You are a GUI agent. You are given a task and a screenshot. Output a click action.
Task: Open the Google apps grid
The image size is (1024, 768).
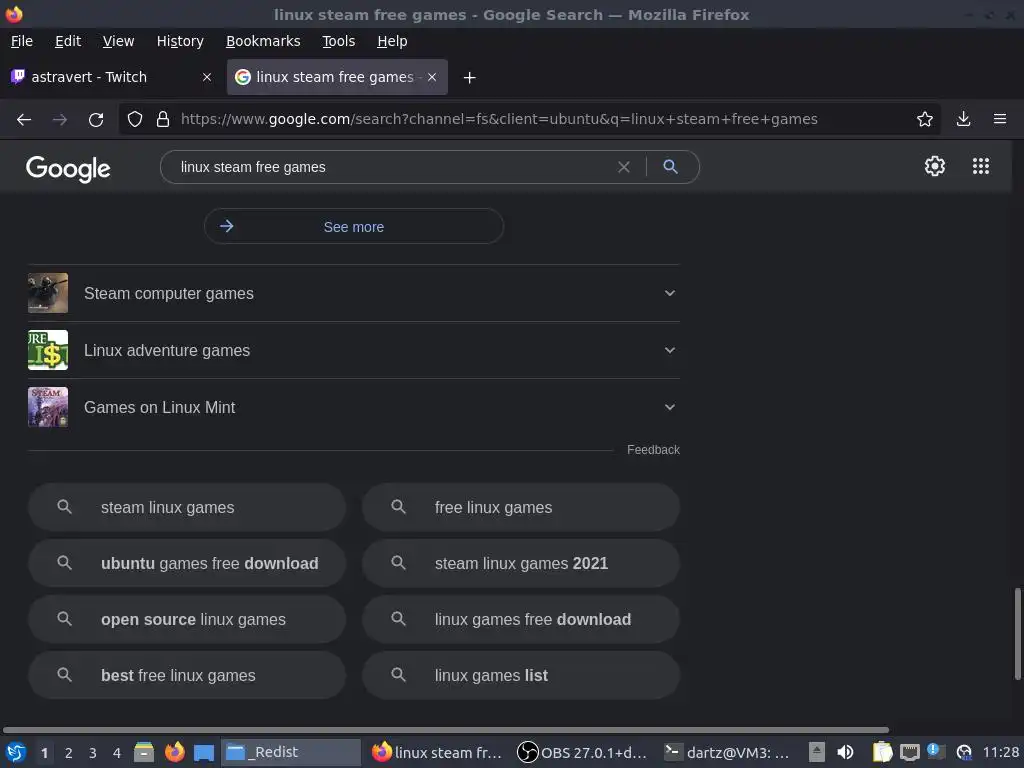[x=980, y=166]
